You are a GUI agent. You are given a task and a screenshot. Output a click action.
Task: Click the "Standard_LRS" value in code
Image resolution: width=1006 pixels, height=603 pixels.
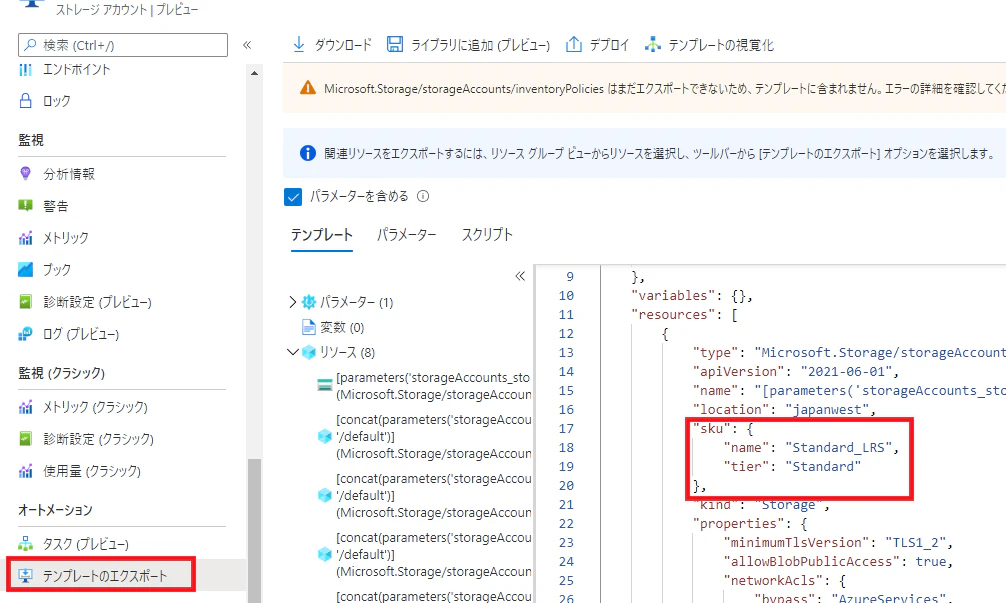(839, 448)
